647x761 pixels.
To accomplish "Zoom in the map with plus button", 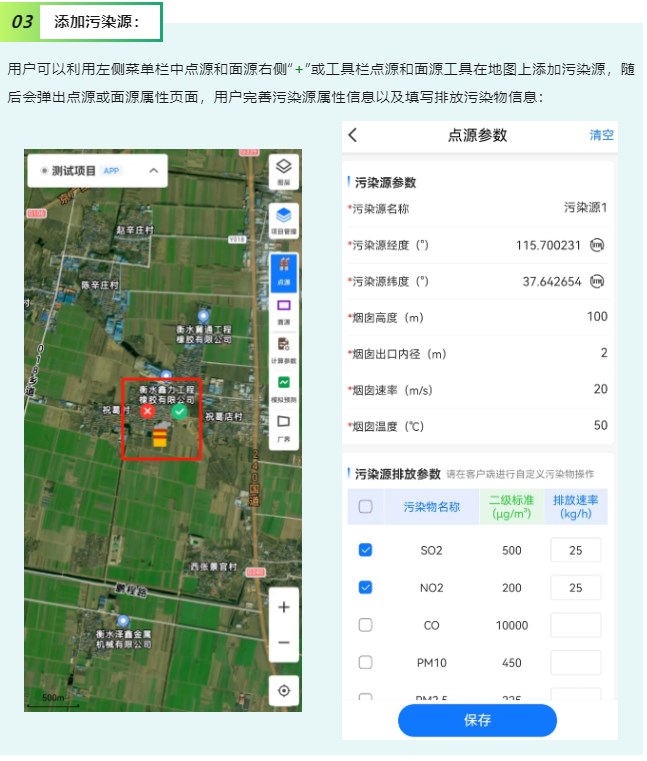I will coord(284,607).
